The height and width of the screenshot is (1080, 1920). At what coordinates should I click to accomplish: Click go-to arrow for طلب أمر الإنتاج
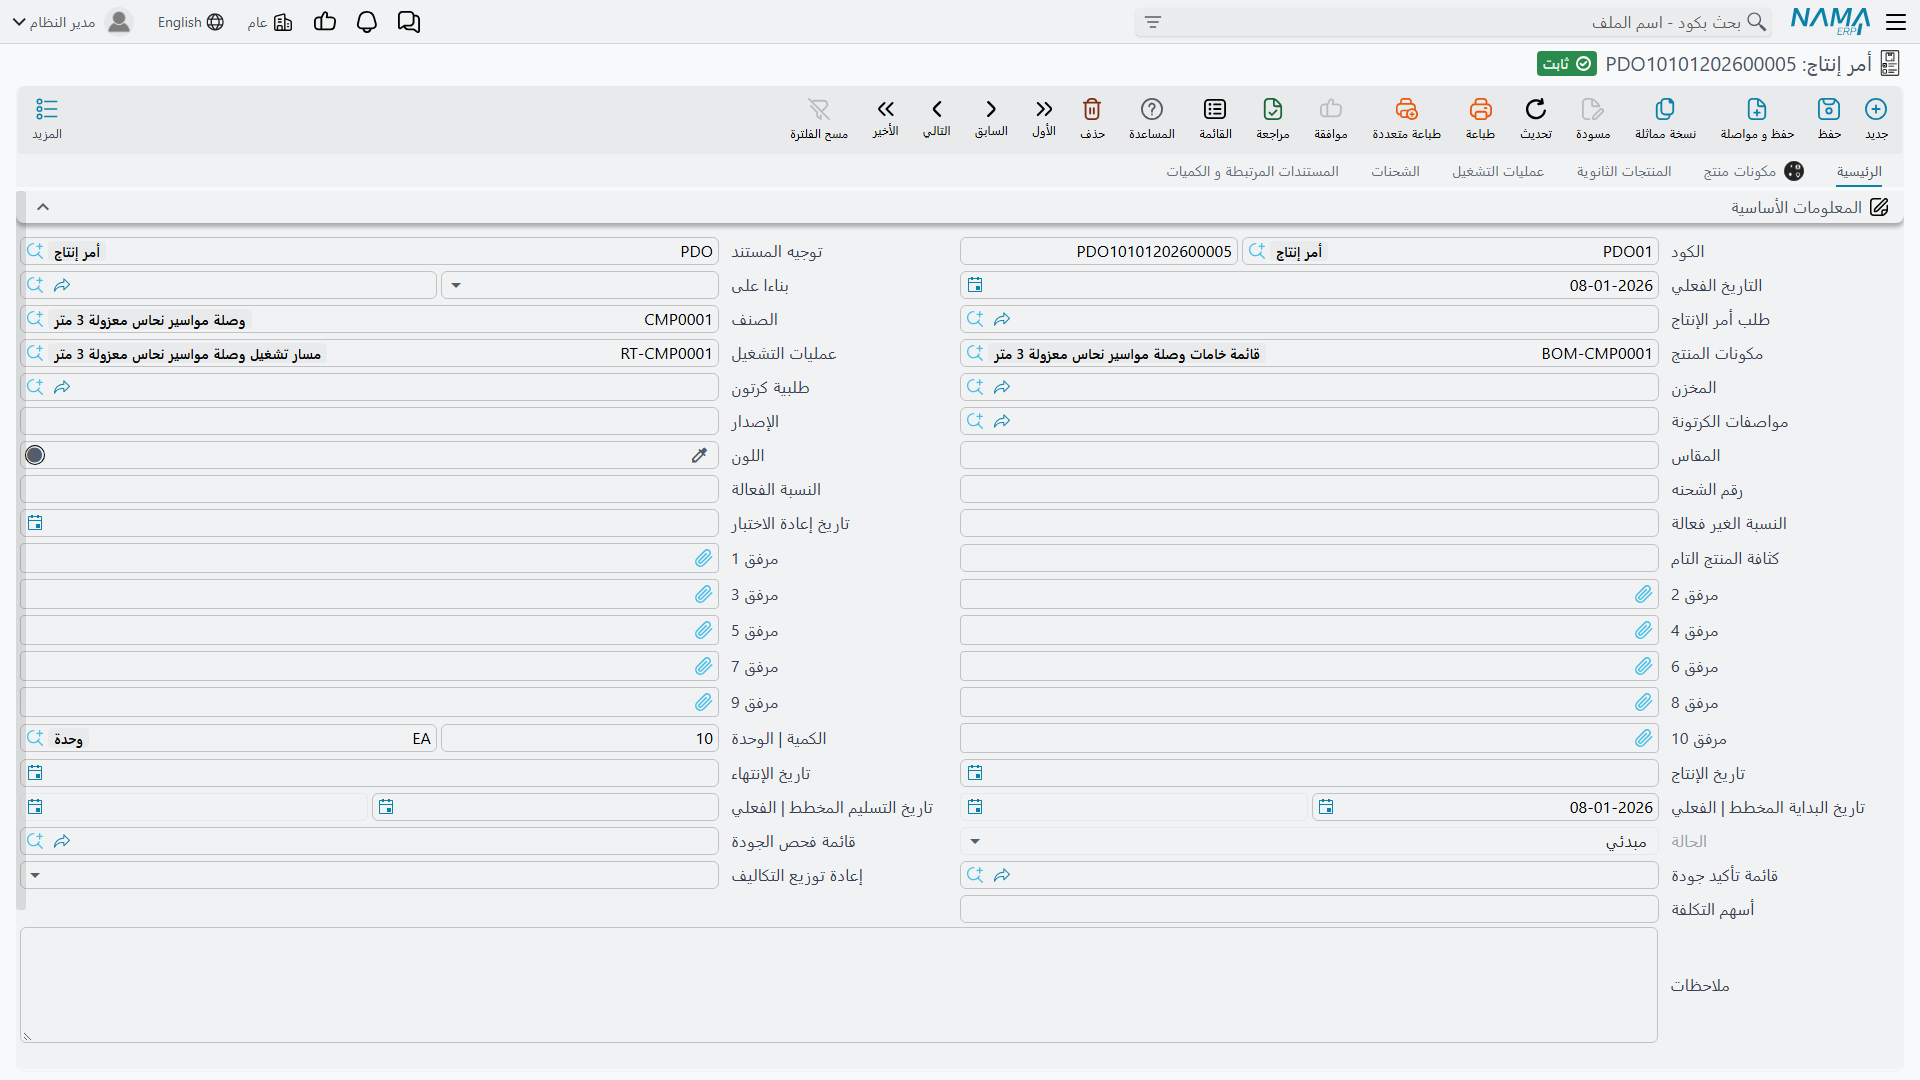1002,320
